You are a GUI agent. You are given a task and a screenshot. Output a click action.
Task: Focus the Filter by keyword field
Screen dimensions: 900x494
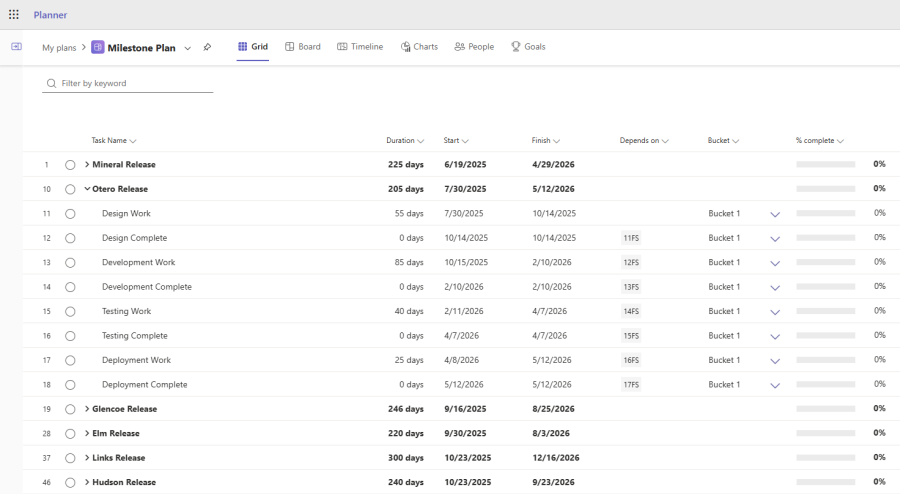[x=127, y=83]
